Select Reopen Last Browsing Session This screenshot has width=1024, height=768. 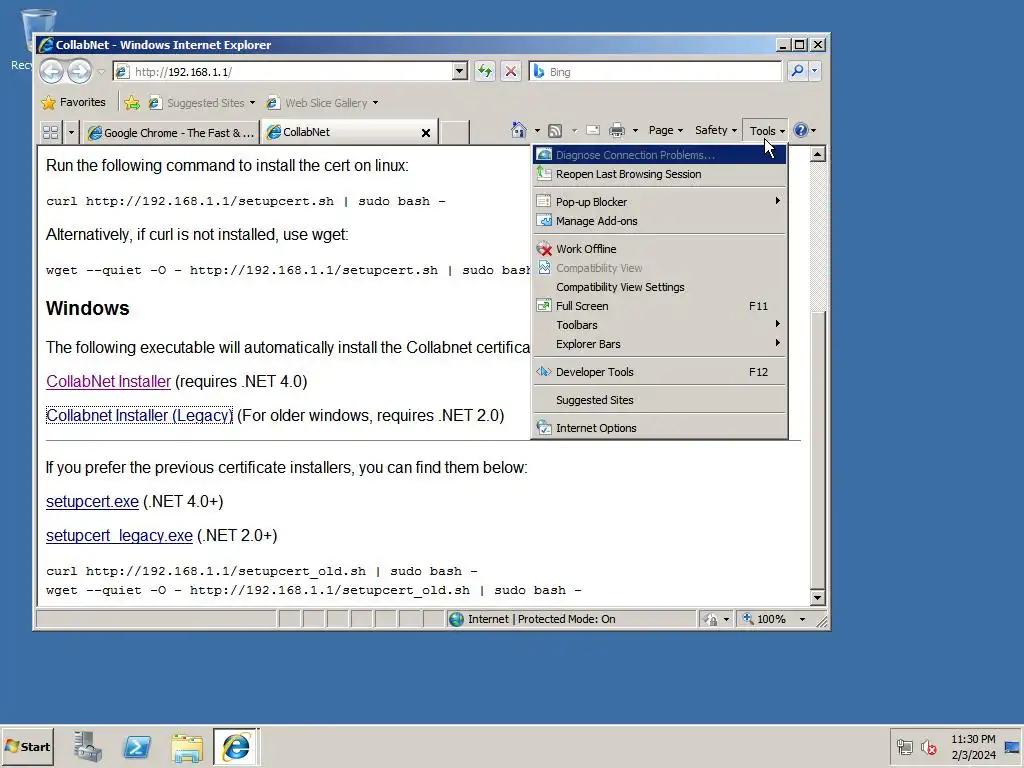click(x=660, y=174)
